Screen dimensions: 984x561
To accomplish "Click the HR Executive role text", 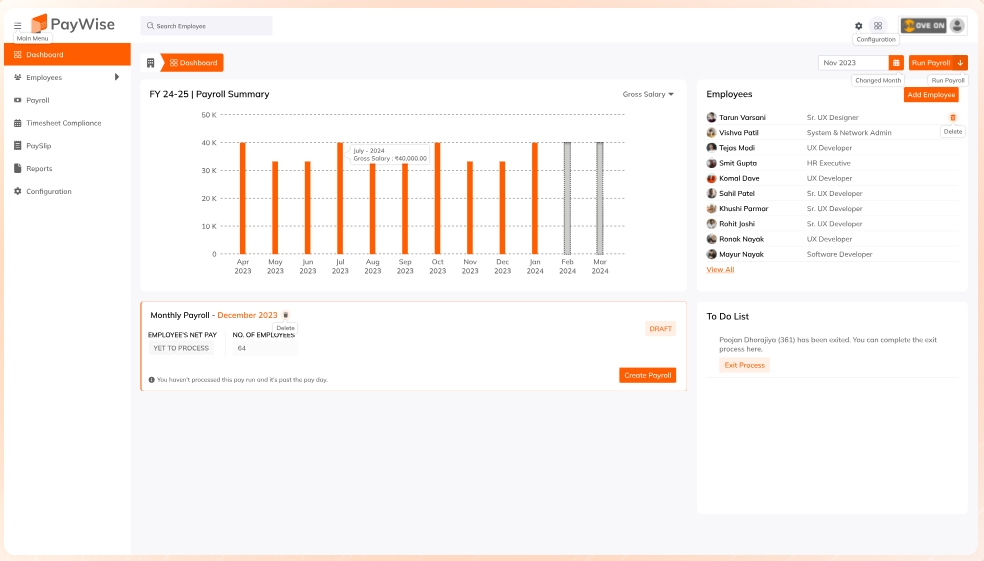I will point(828,163).
